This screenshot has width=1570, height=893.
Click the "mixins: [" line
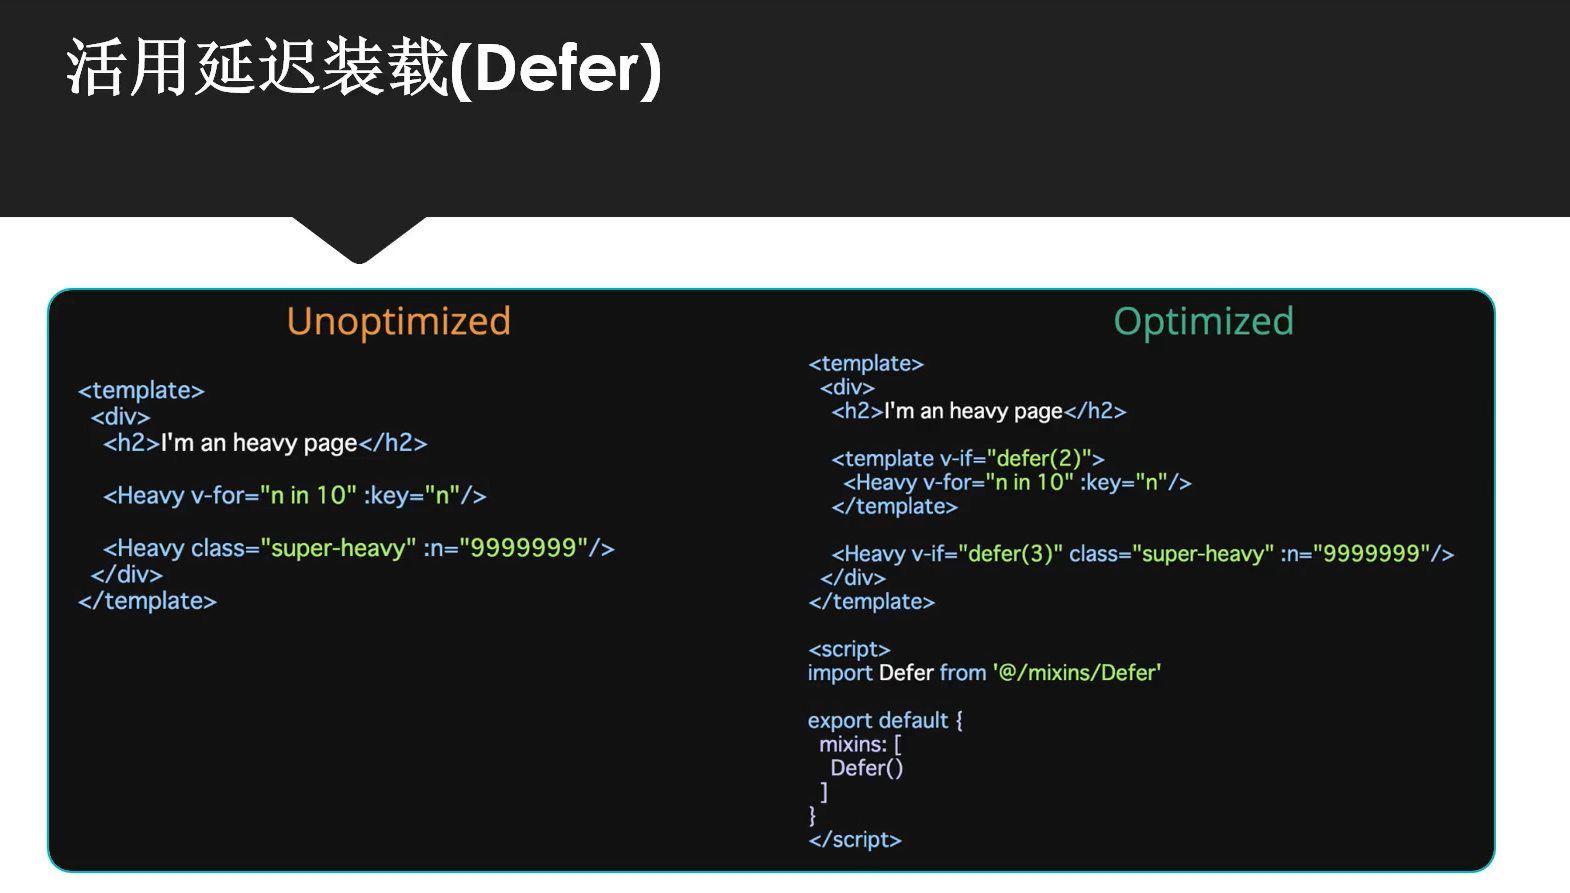click(860, 744)
